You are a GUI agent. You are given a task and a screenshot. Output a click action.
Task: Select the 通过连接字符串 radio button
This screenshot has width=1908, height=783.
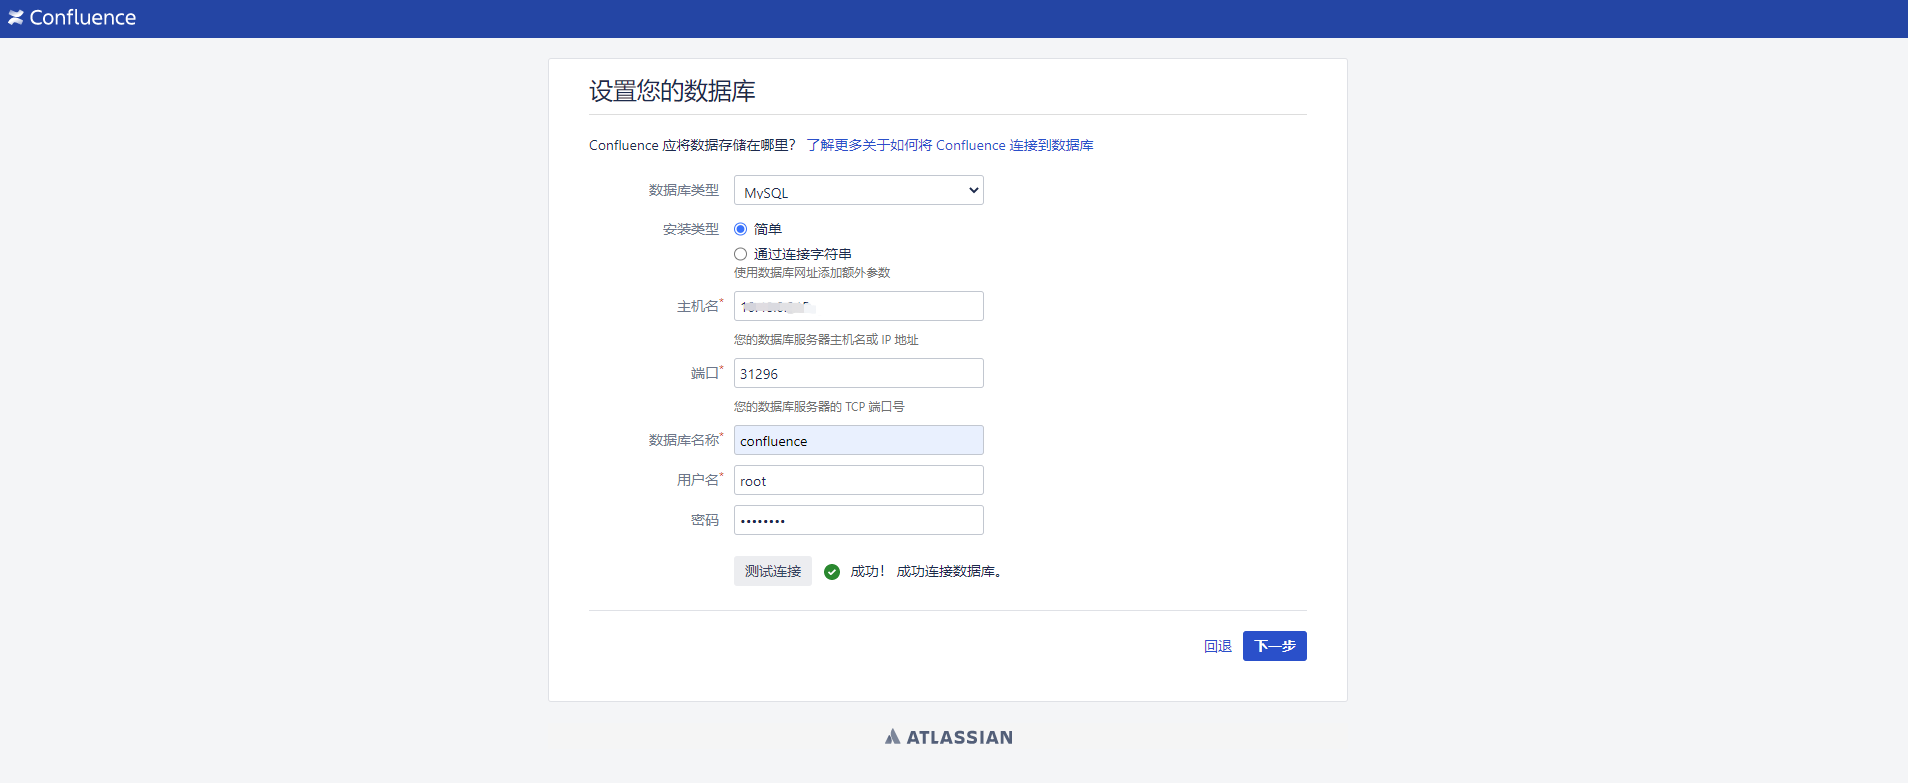pyautogui.click(x=741, y=254)
